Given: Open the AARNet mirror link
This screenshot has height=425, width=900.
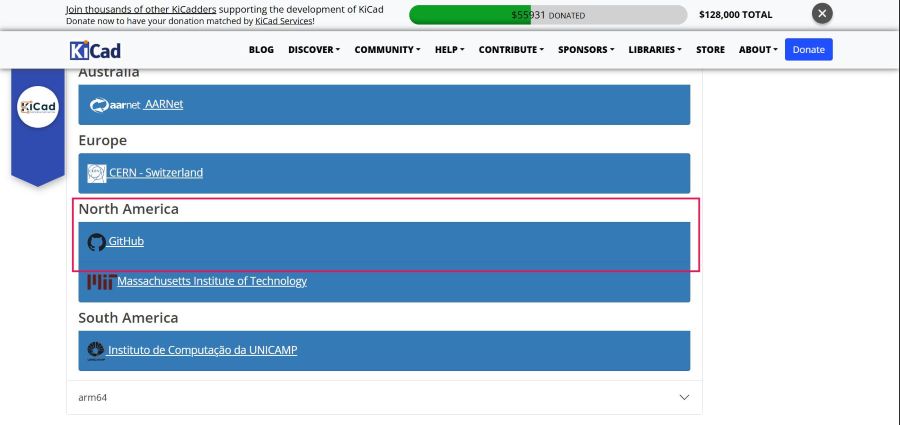Looking at the screenshot, I should point(164,104).
